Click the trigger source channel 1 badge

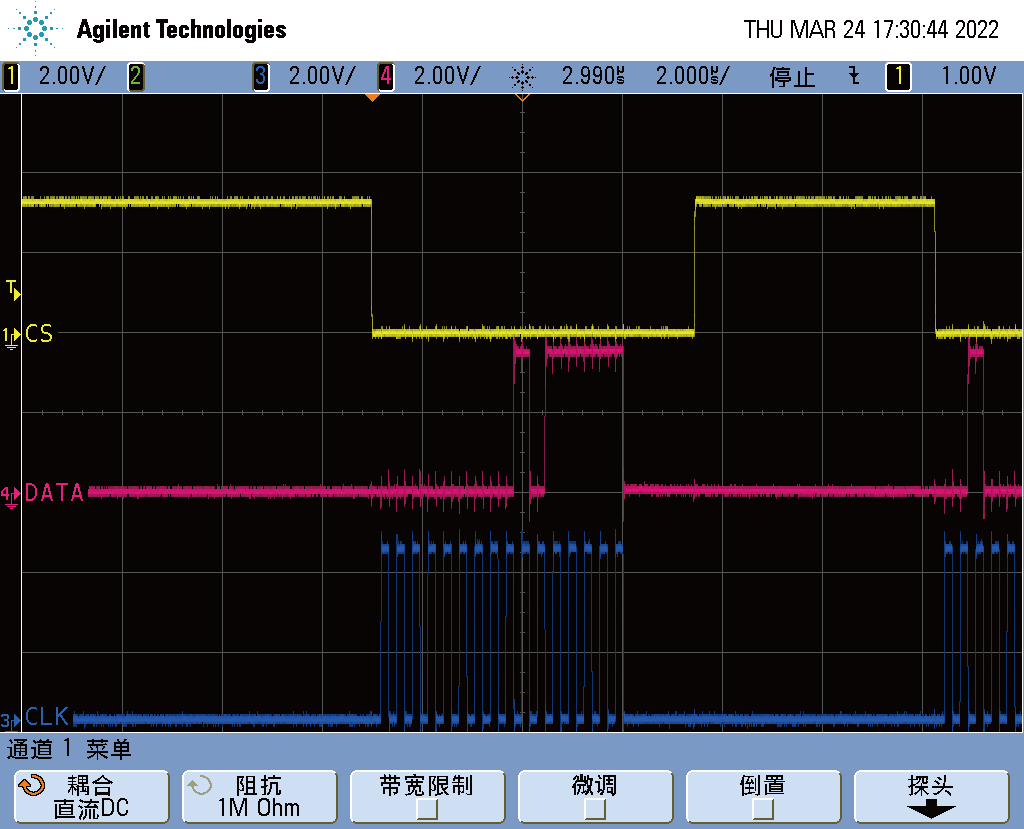click(x=898, y=76)
